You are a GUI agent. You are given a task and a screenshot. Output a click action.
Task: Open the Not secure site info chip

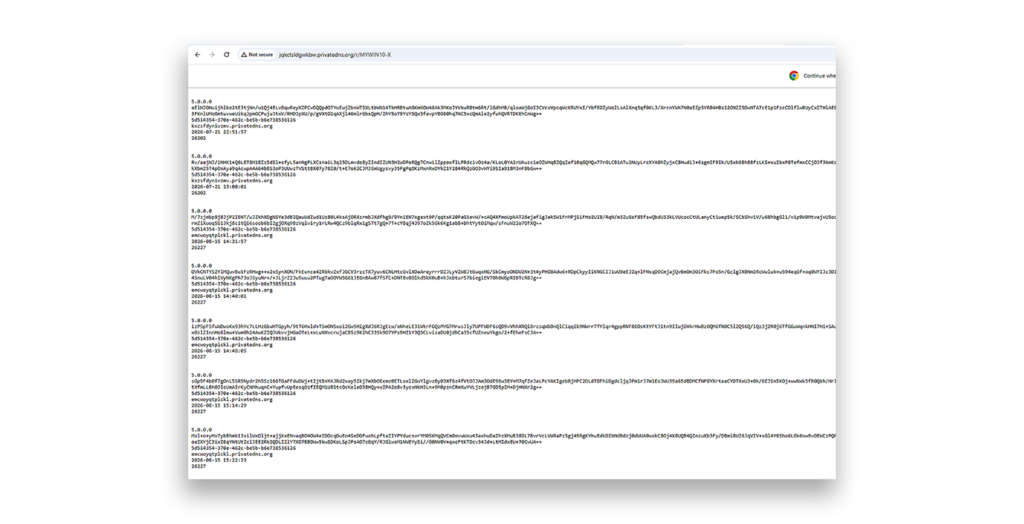[x=257, y=55]
